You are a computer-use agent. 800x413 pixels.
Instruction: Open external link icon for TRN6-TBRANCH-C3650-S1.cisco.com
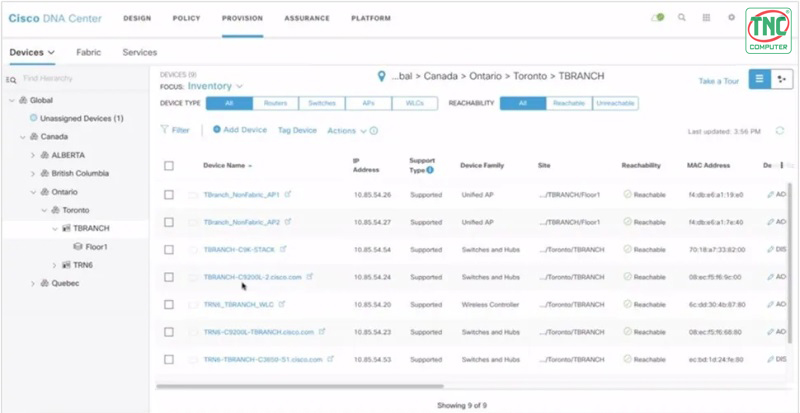click(x=331, y=359)
